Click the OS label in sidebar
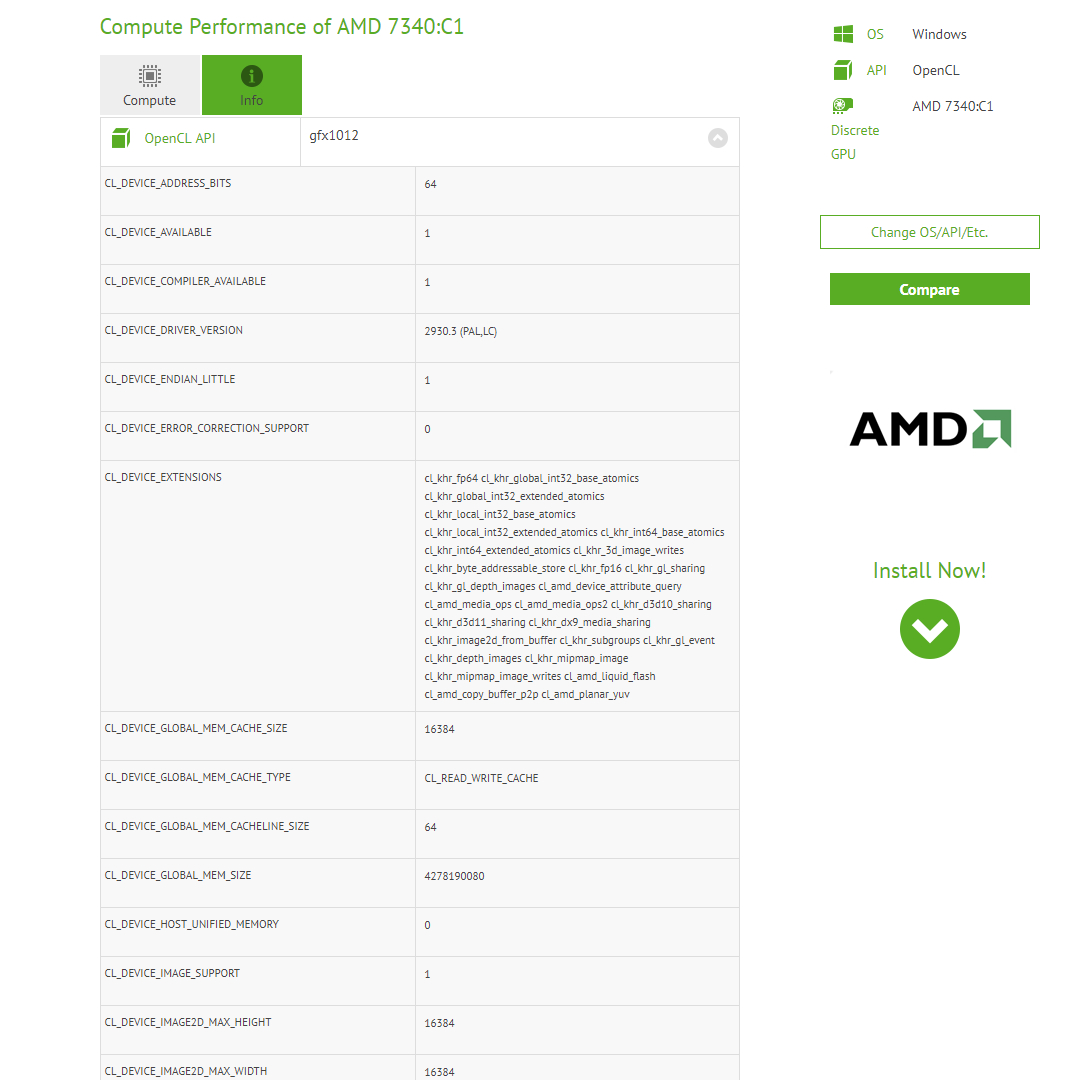The width and height of the screenshot is (1090, 1080). click(x=875, y=34)
